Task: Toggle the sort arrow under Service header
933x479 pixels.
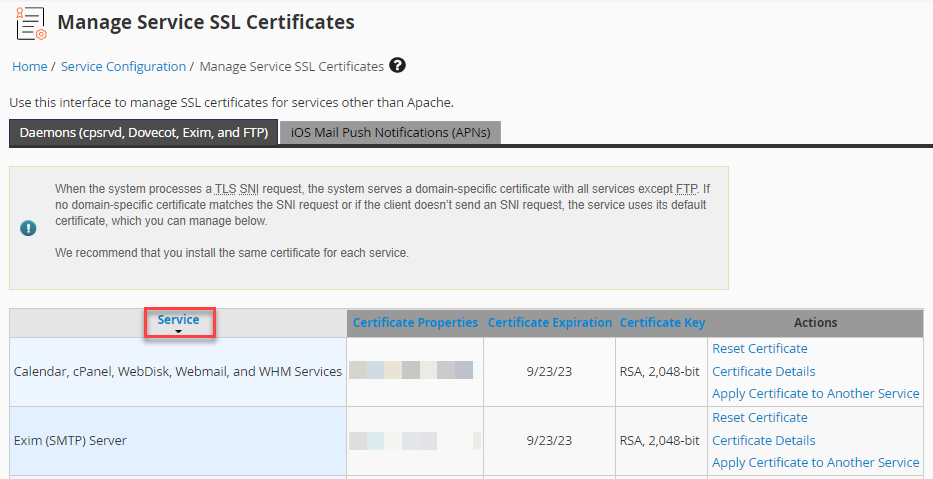Action: tap(178, 331)
